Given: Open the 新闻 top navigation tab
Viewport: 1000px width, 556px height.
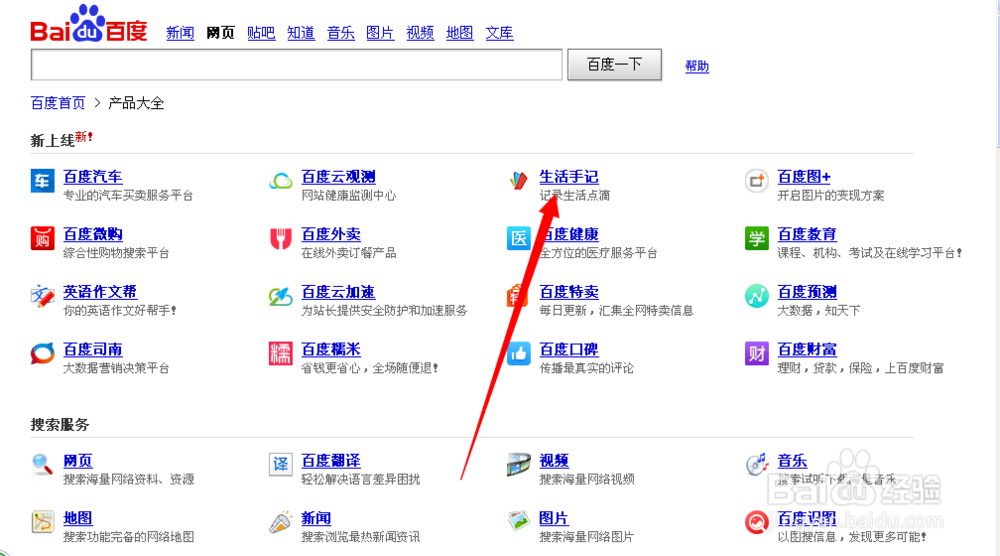Looking at the screenshot, I should pyautogui.click(x=180, y=33).
